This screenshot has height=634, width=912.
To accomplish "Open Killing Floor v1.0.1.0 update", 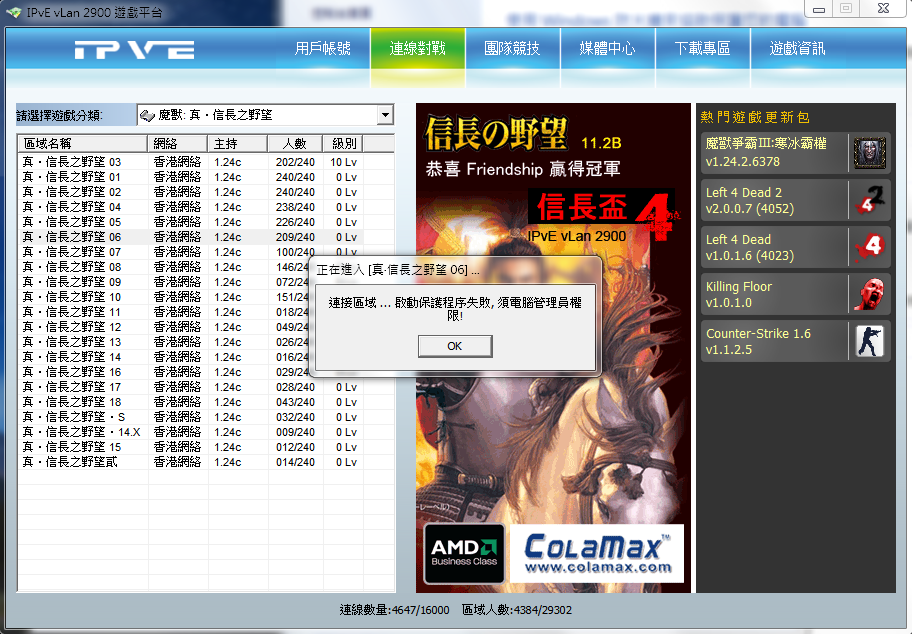I will (x=795, y=294).
